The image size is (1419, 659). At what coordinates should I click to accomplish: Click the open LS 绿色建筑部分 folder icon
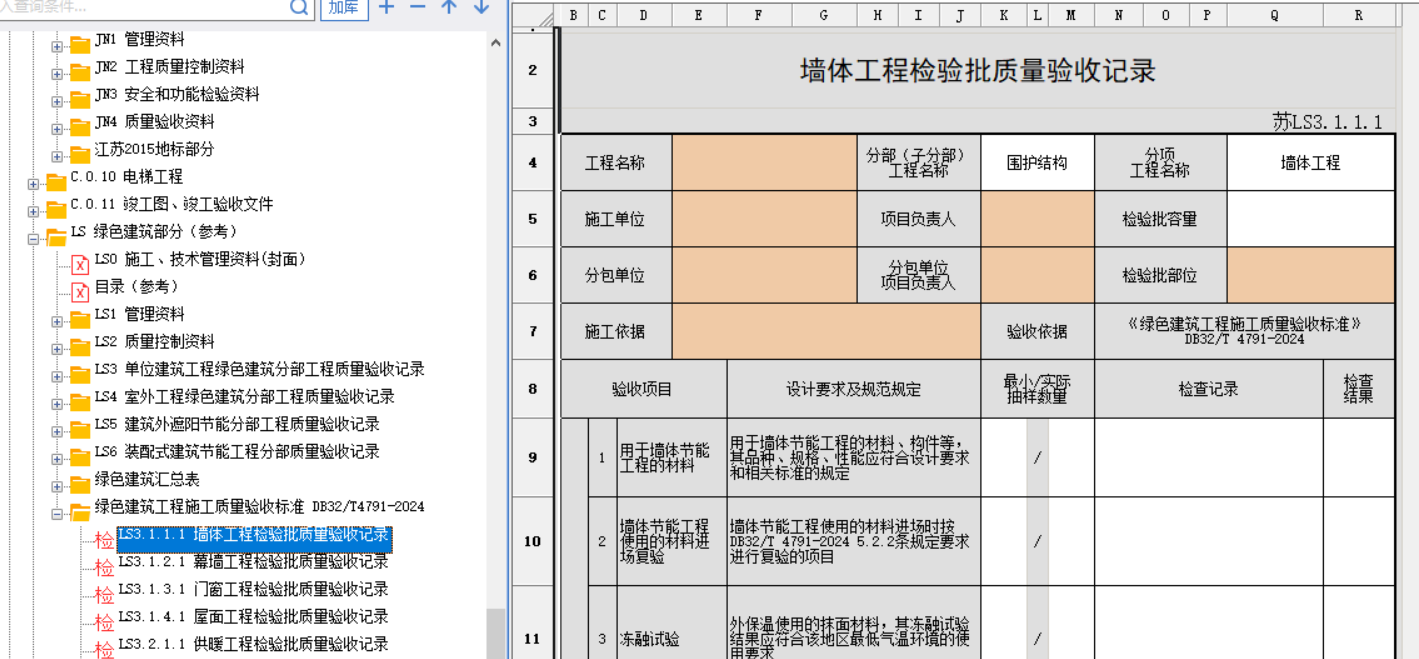pos(56,238)
